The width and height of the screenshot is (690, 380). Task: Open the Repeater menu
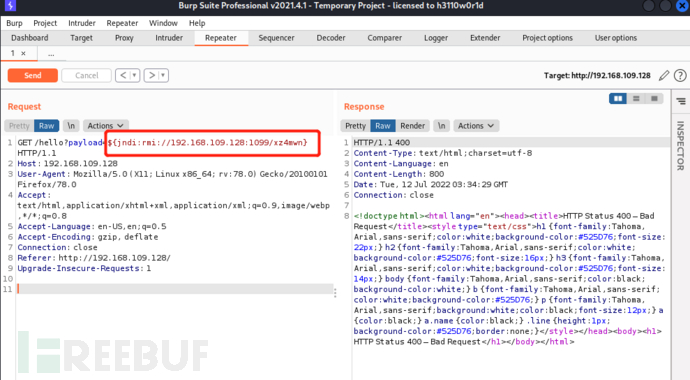click(x=122, y=23)
